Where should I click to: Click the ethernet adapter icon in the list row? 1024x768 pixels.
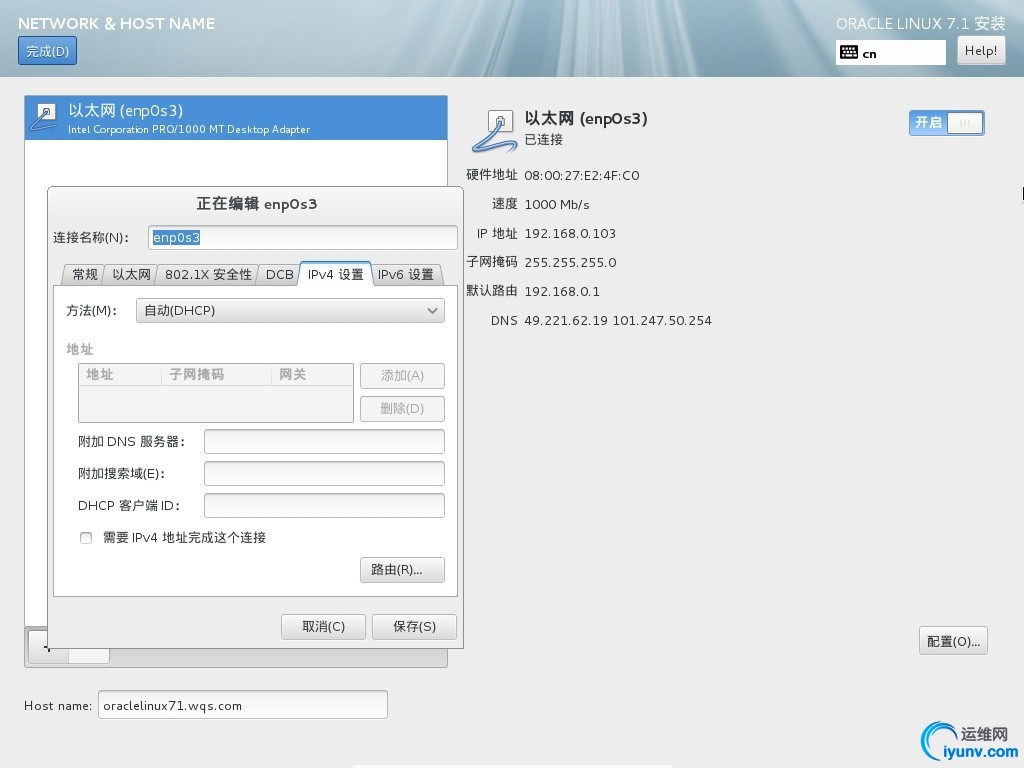45,118
